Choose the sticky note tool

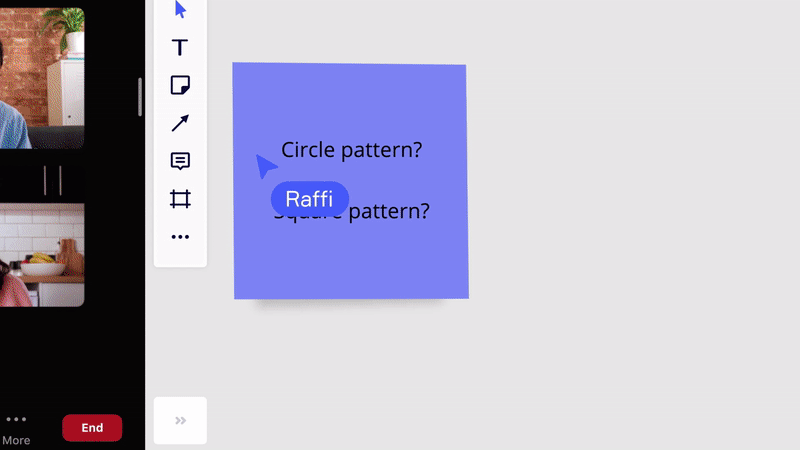[x=180, y=85]
